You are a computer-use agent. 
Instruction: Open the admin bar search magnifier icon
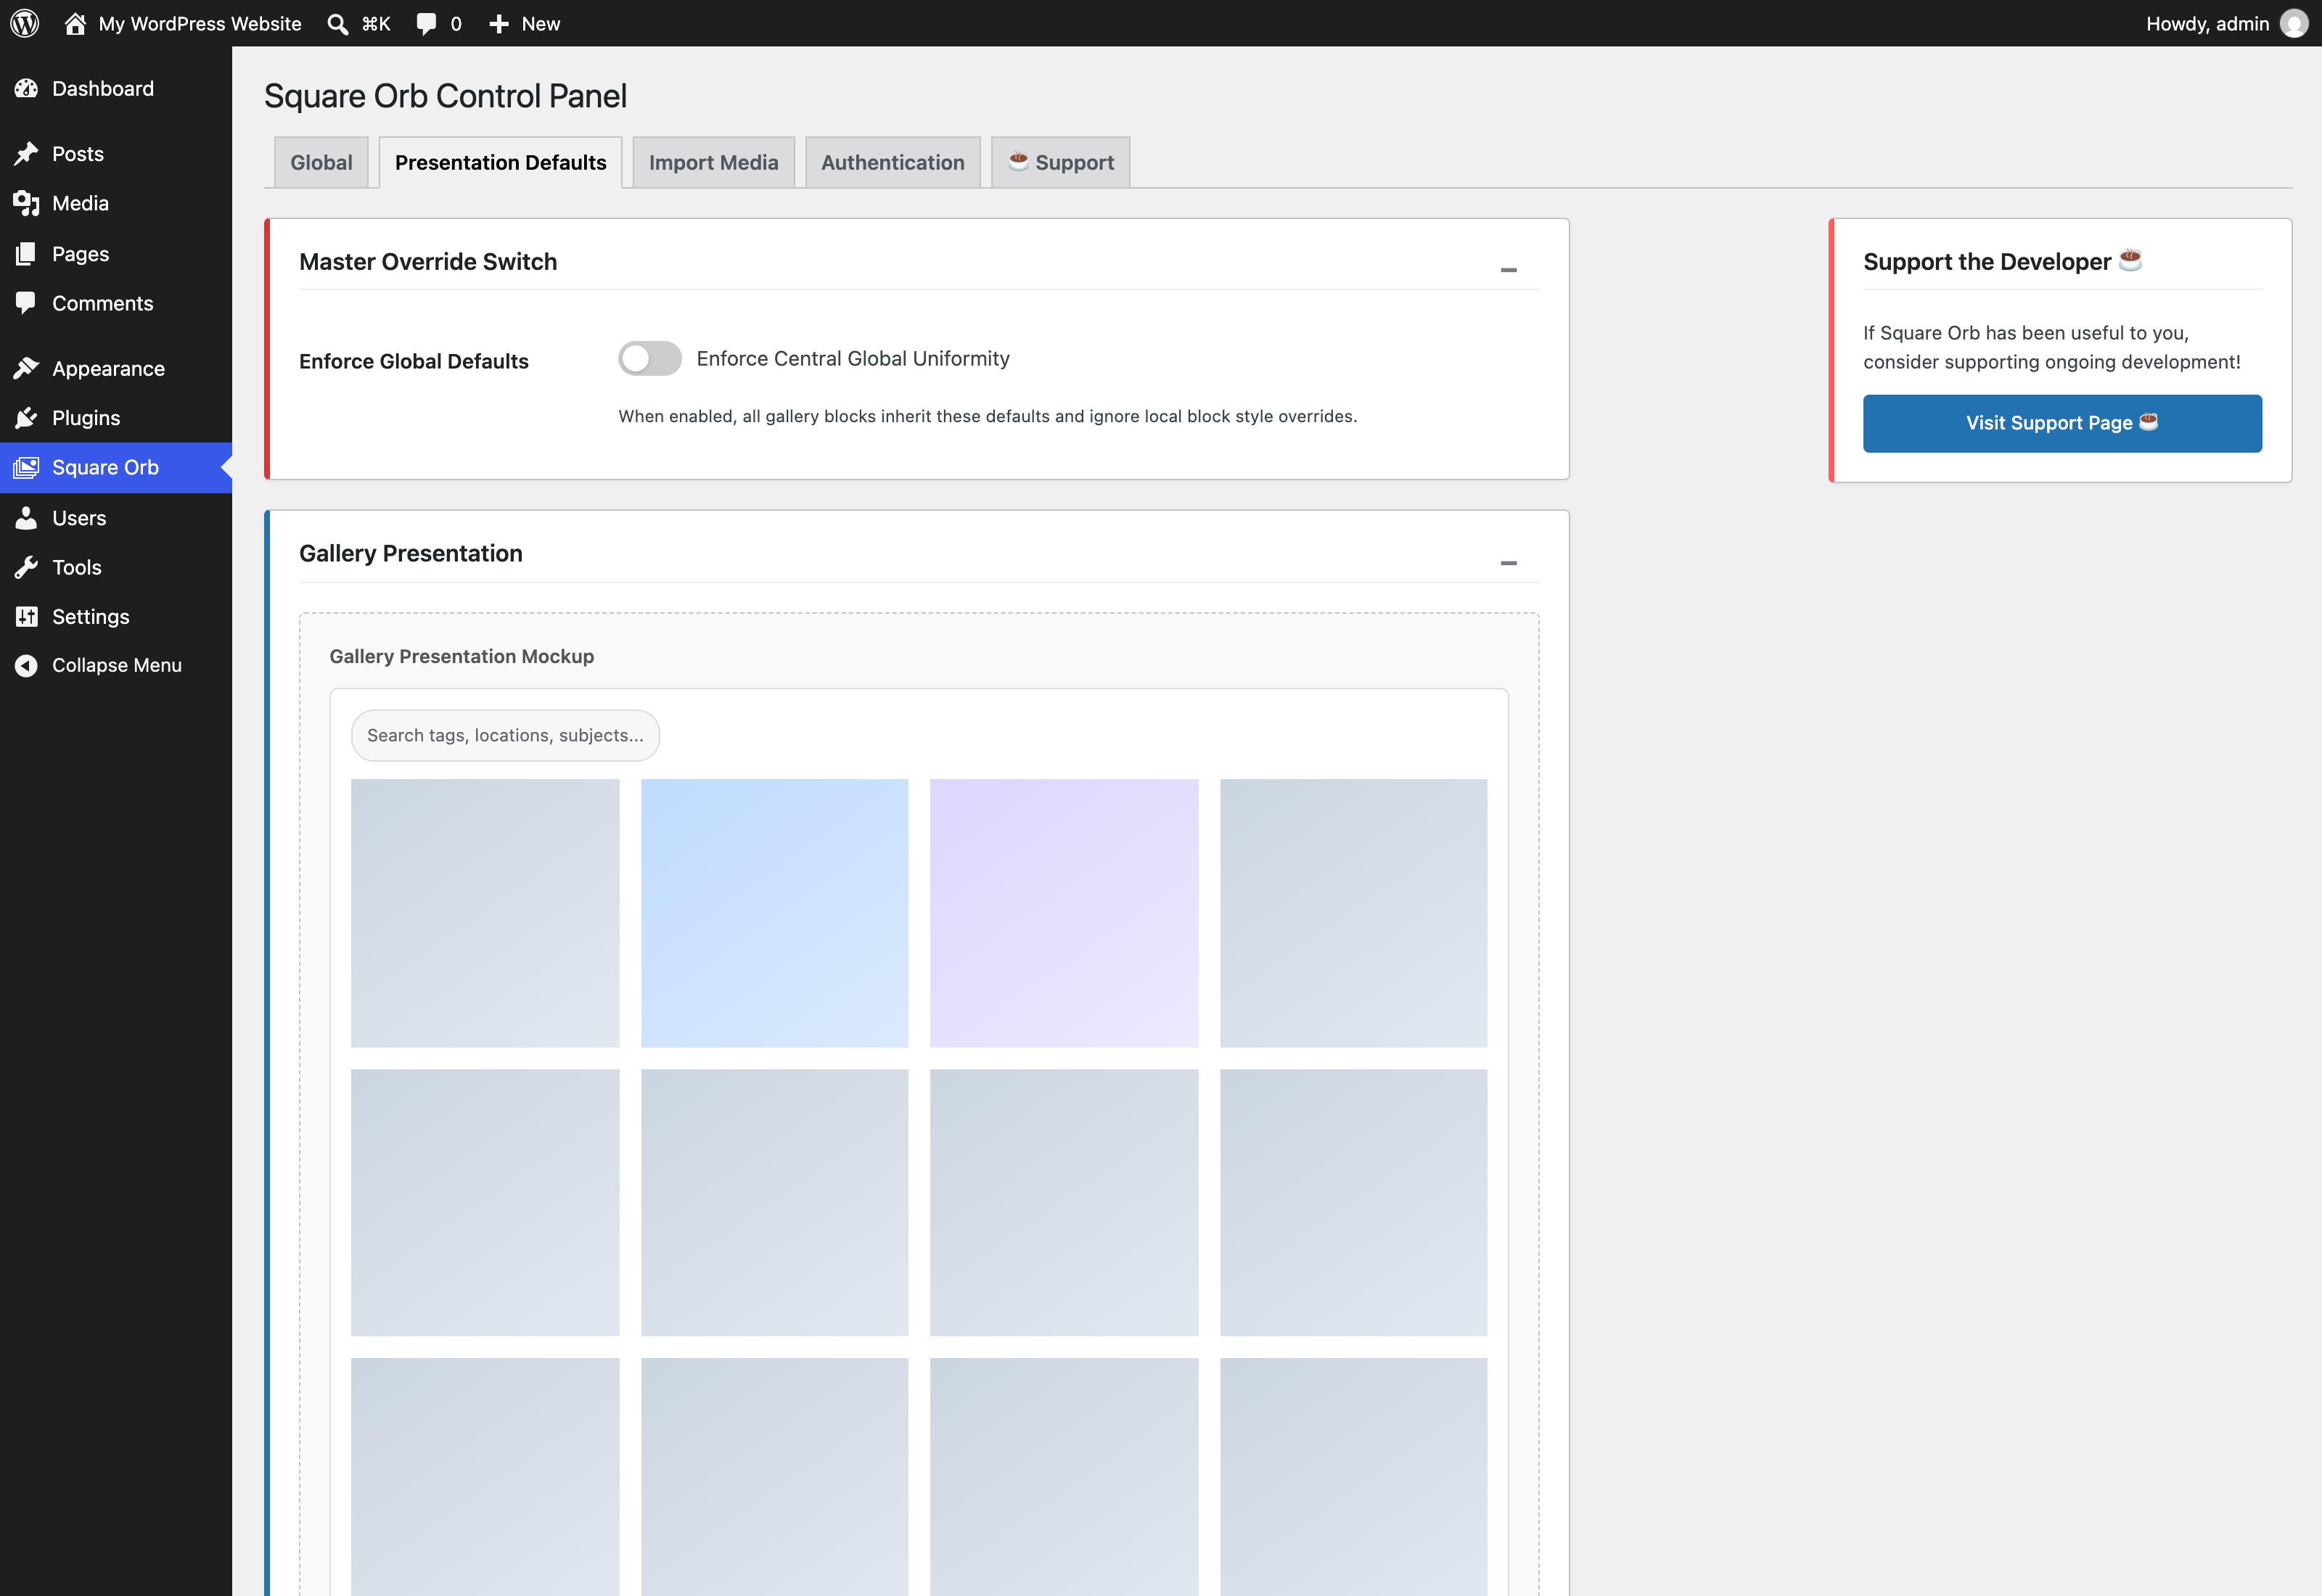[338, 24]
